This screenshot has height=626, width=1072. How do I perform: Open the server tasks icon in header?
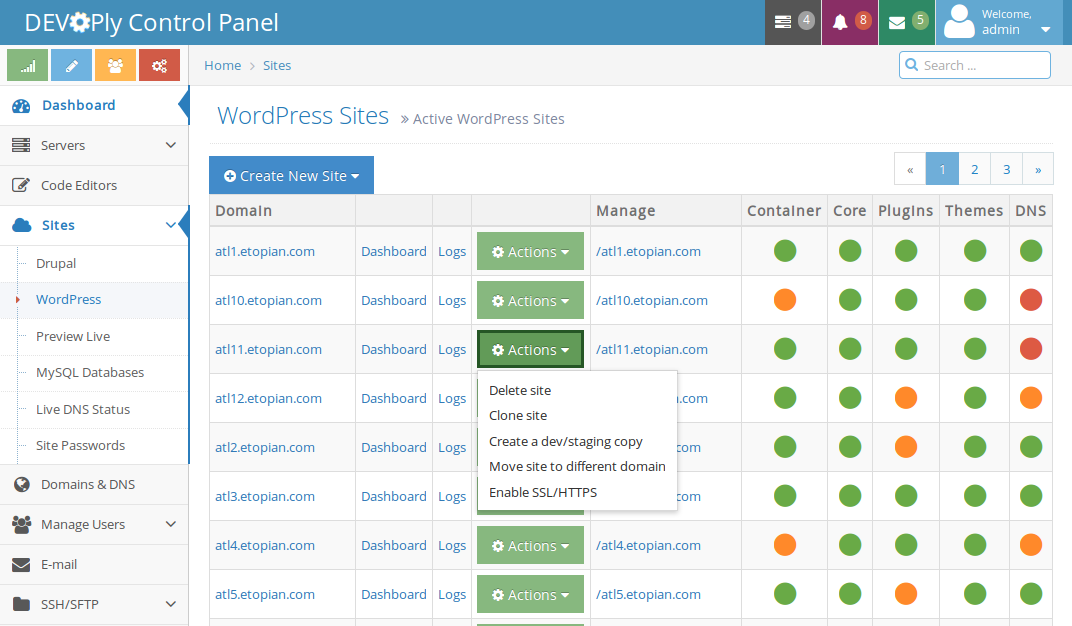(x=792, y=22)
